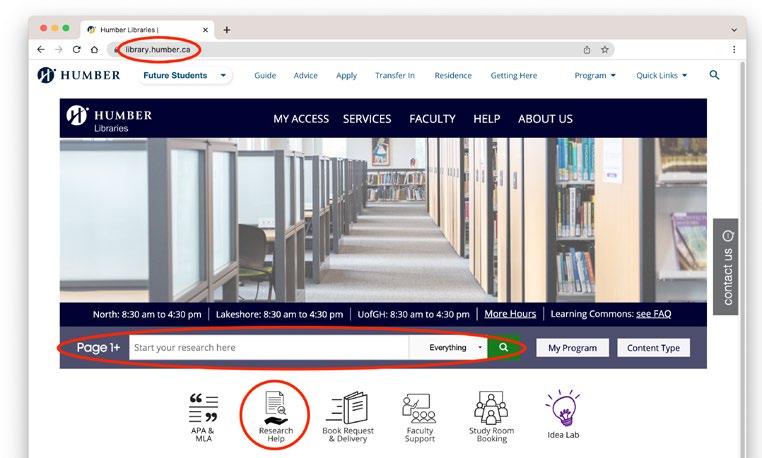The width and height of the screenshot is (762, 458).
Task: Open the site search magnifier in top navigation
Action: (714, 75)
